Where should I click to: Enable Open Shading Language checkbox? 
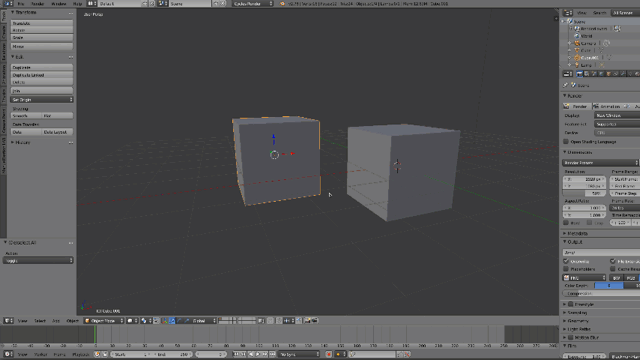(x=566, y=142)
